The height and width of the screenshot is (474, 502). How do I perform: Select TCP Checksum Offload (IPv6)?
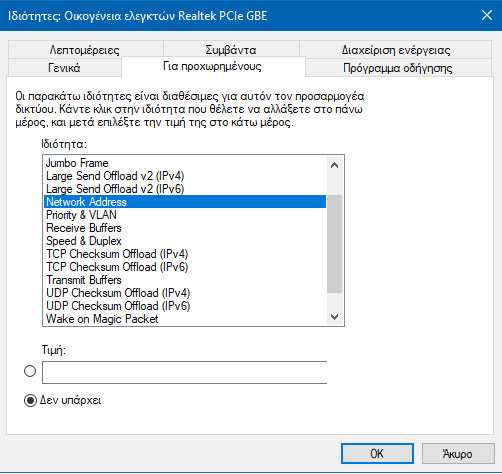point(185,267)
